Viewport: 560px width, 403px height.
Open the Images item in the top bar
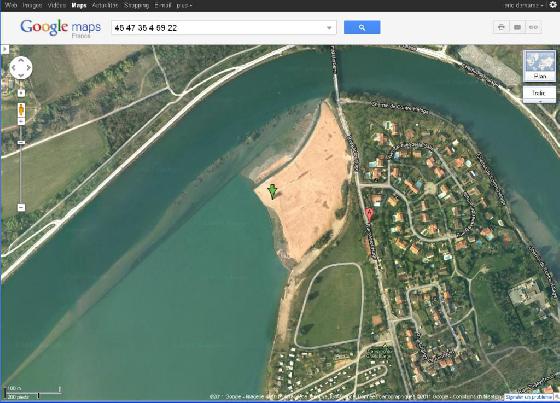point(32,5)
